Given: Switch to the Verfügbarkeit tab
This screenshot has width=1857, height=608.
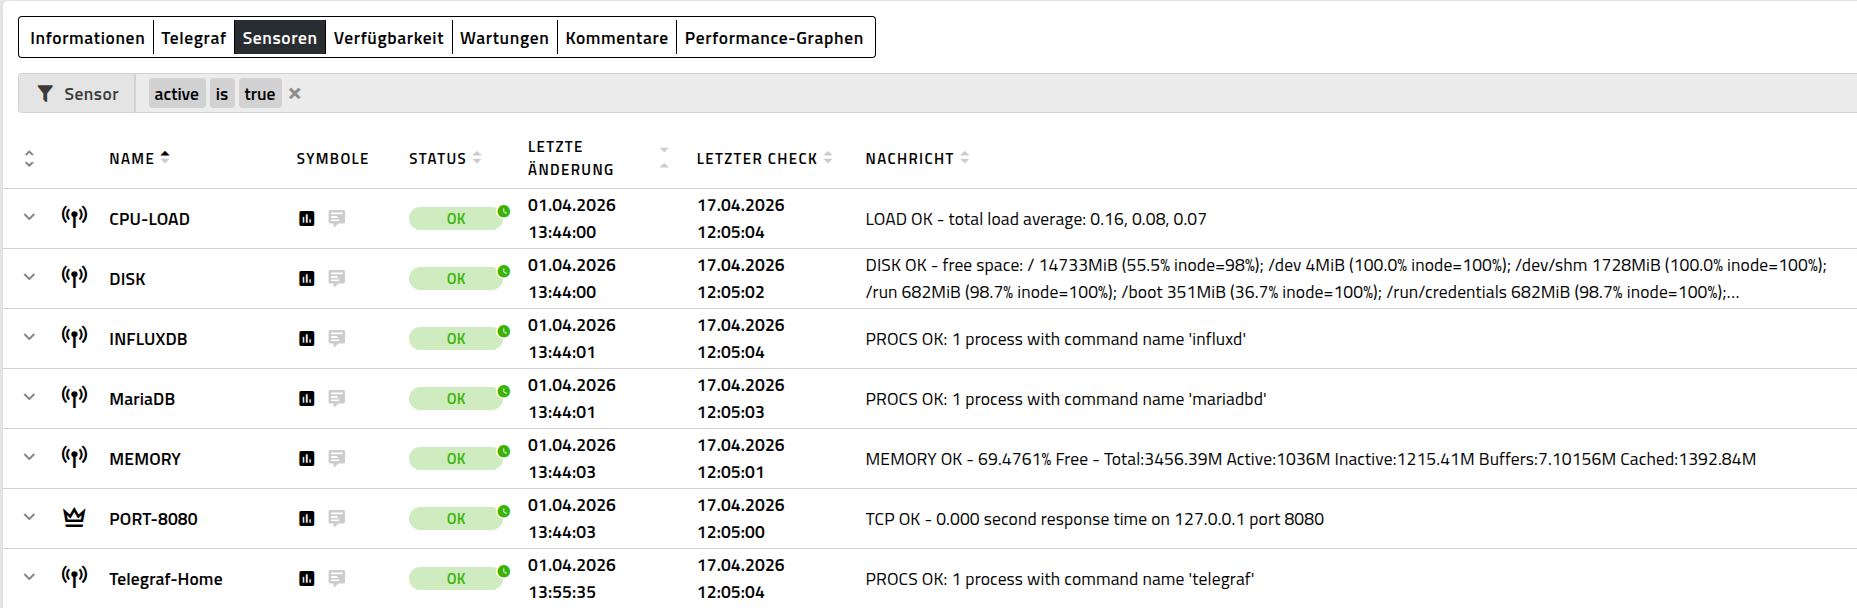Looking at the screenshot, I should coord(388,38).
